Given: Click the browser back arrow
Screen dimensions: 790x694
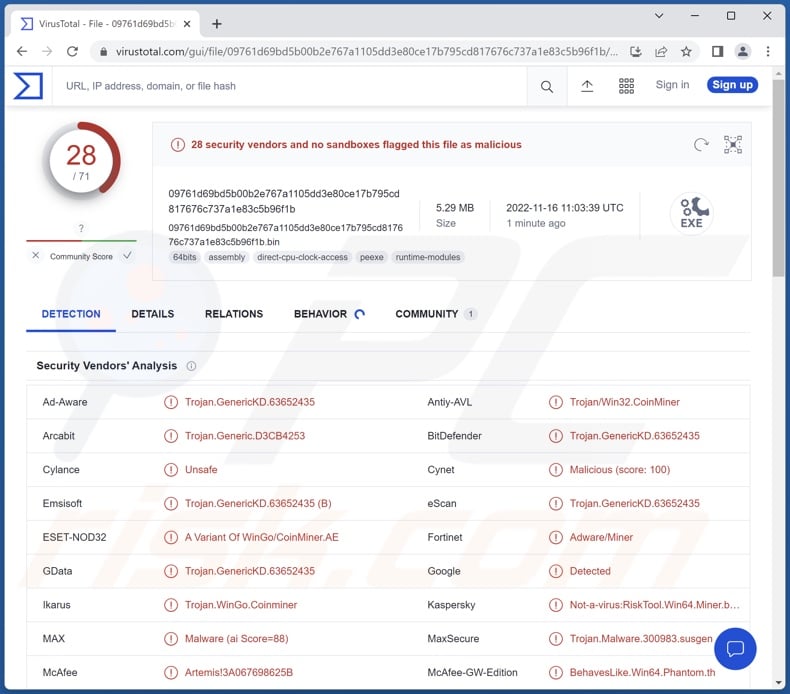Looking at the screenshot, I should 22,51.
